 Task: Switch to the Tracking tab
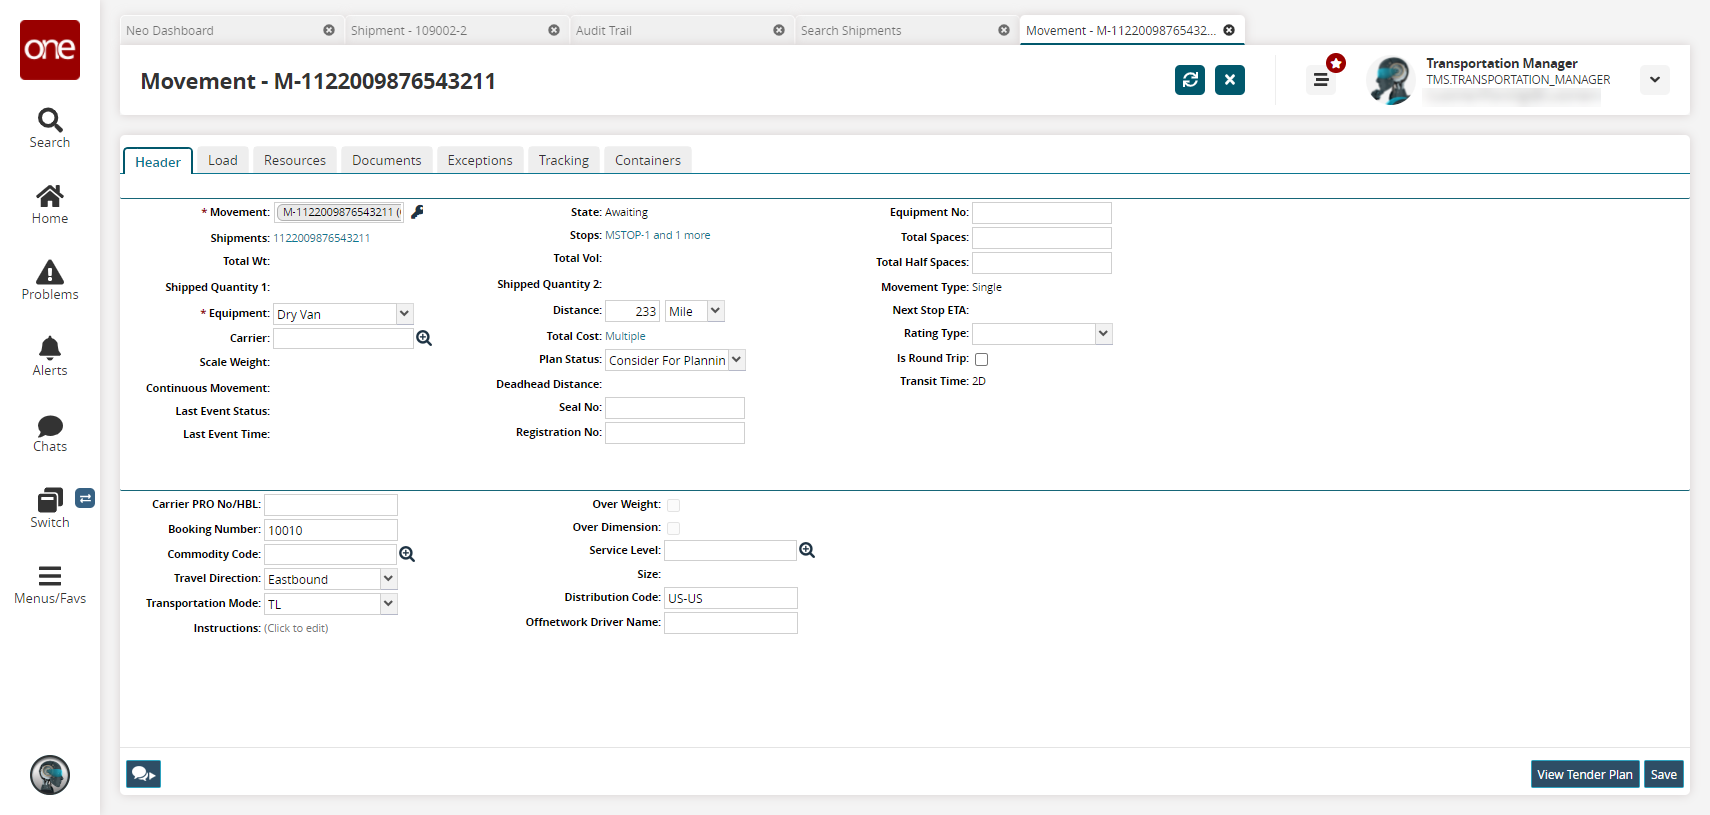coord(563,160)
